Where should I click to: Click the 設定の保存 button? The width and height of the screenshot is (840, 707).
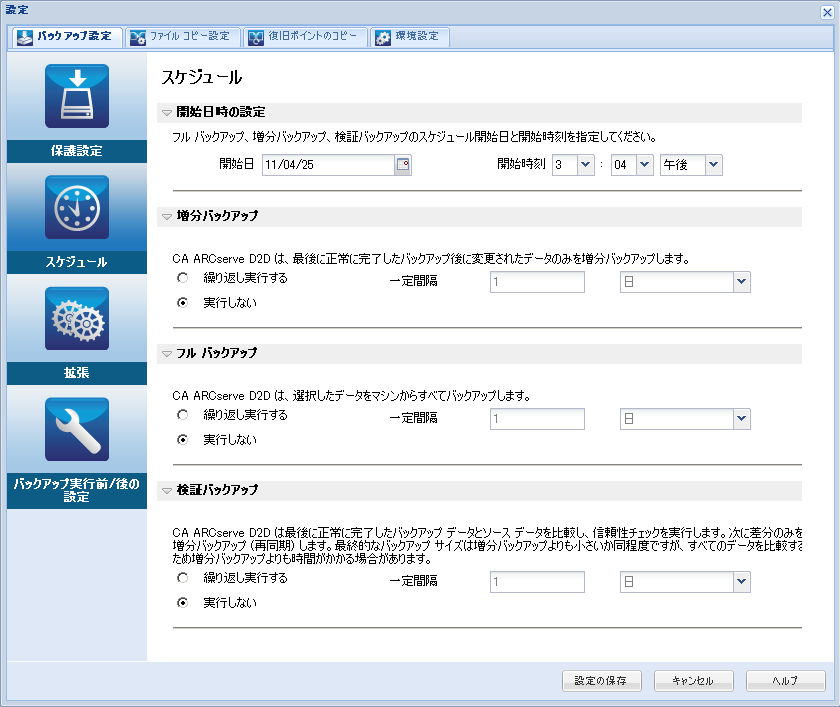601,680
